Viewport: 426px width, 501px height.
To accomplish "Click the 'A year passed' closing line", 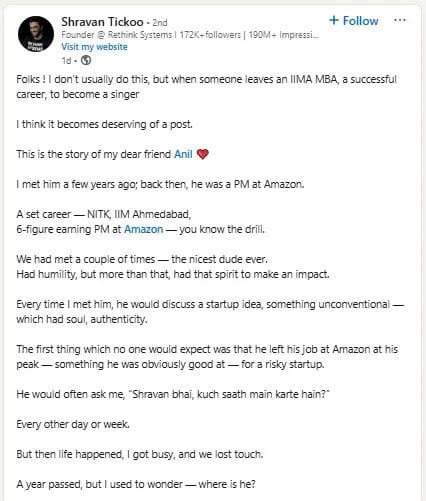I will click(x=136, y=484).
